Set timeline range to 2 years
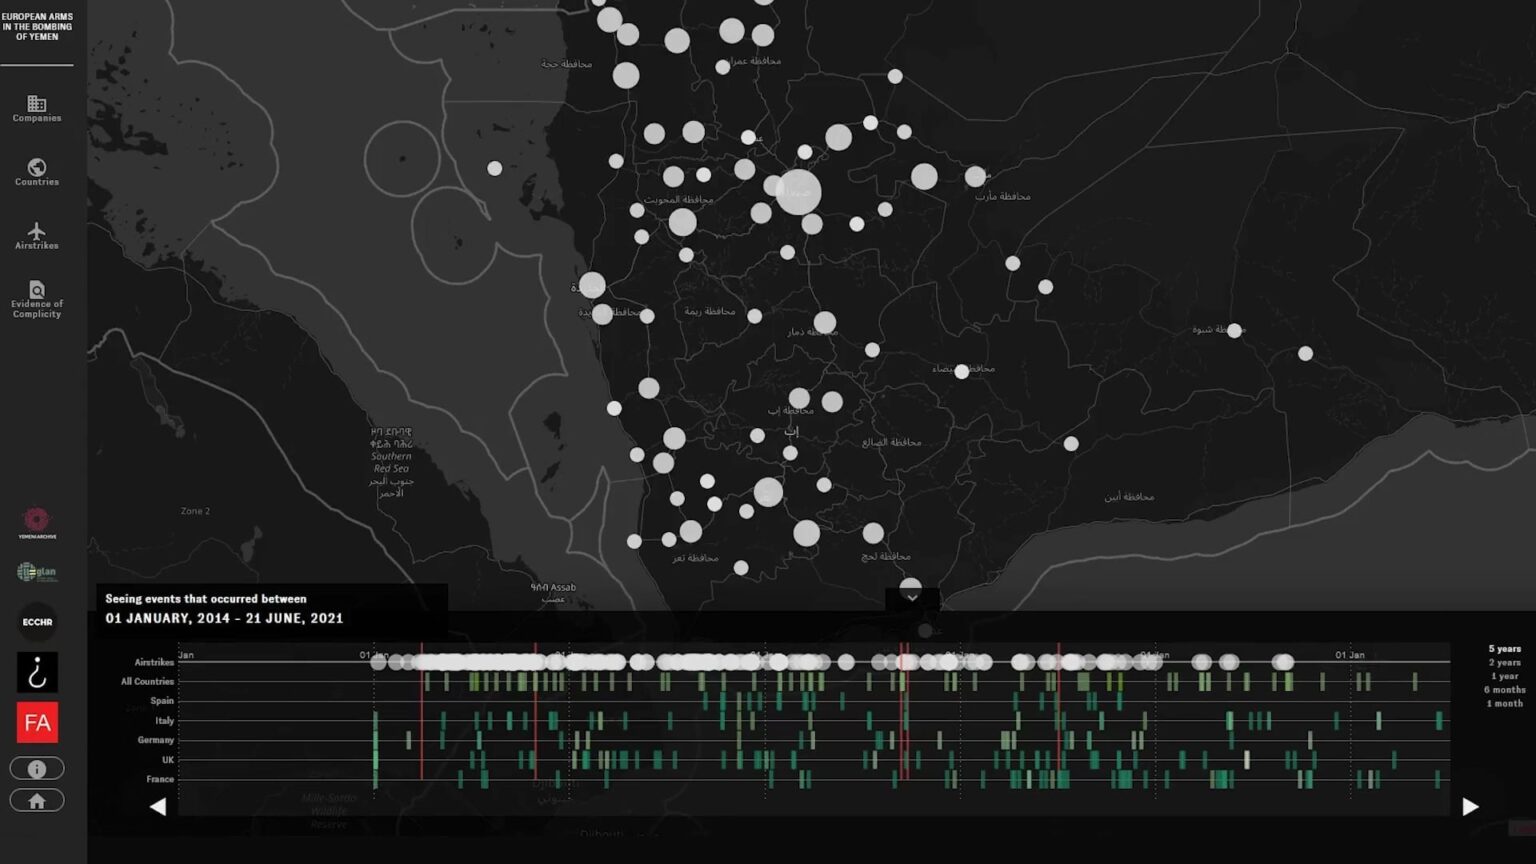This screenshot has width=1536, height=864. 1504,663
